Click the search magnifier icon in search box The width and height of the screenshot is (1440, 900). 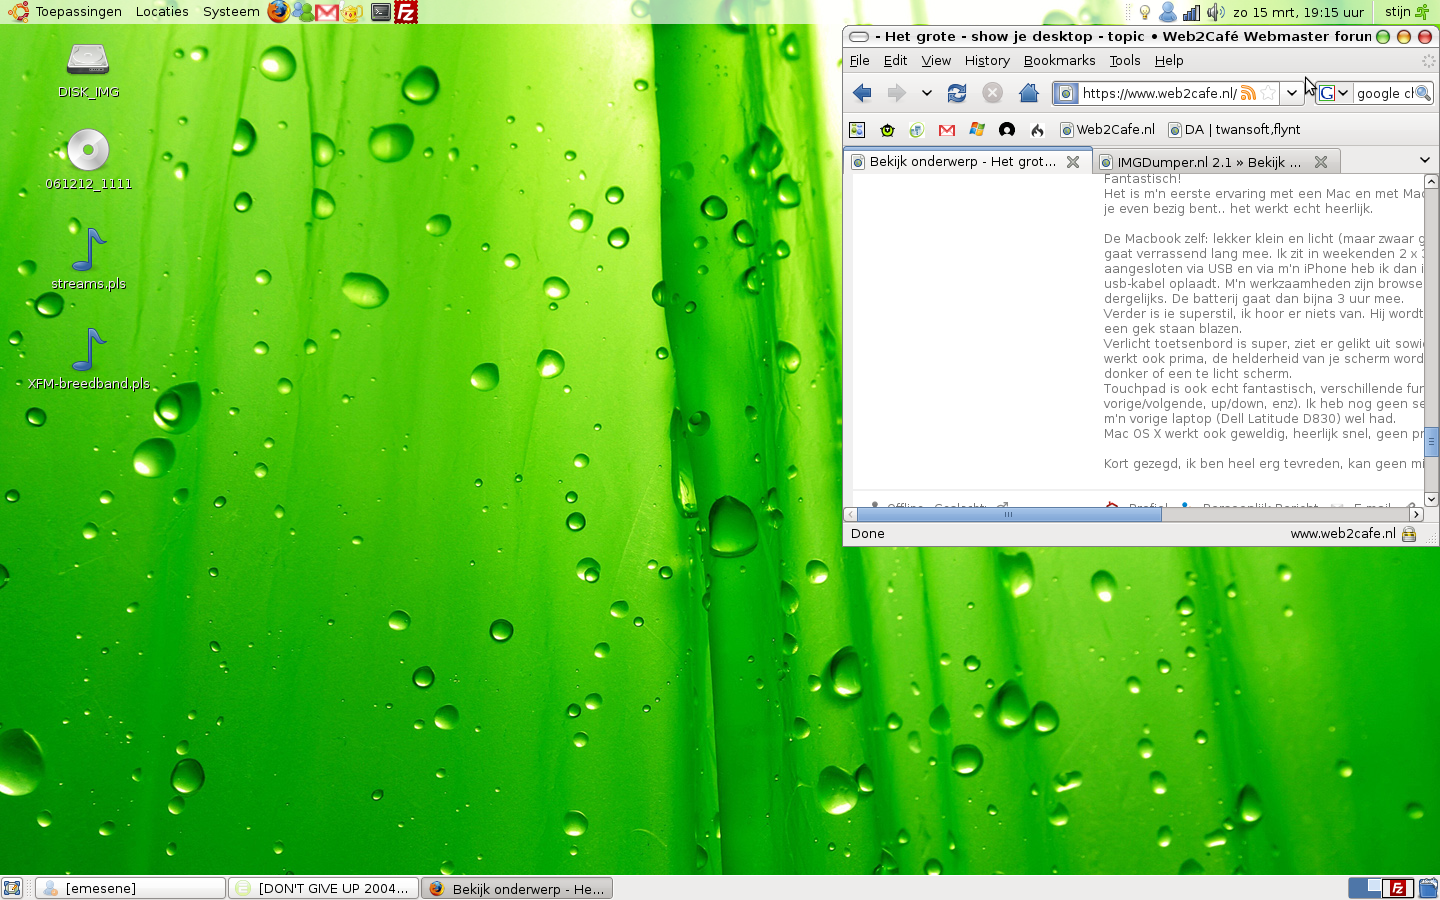(x=1423, y=93)
